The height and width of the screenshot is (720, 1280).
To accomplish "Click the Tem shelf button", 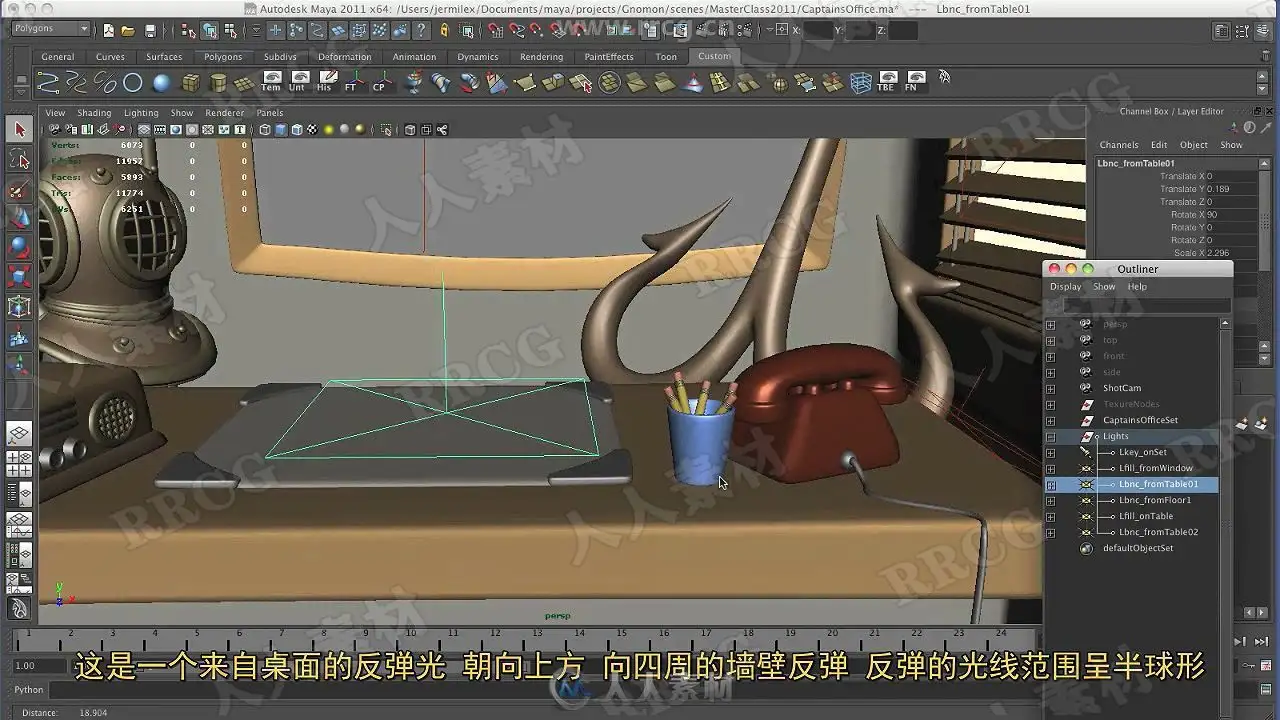I will pyautogui.click(x=271, y=83).
